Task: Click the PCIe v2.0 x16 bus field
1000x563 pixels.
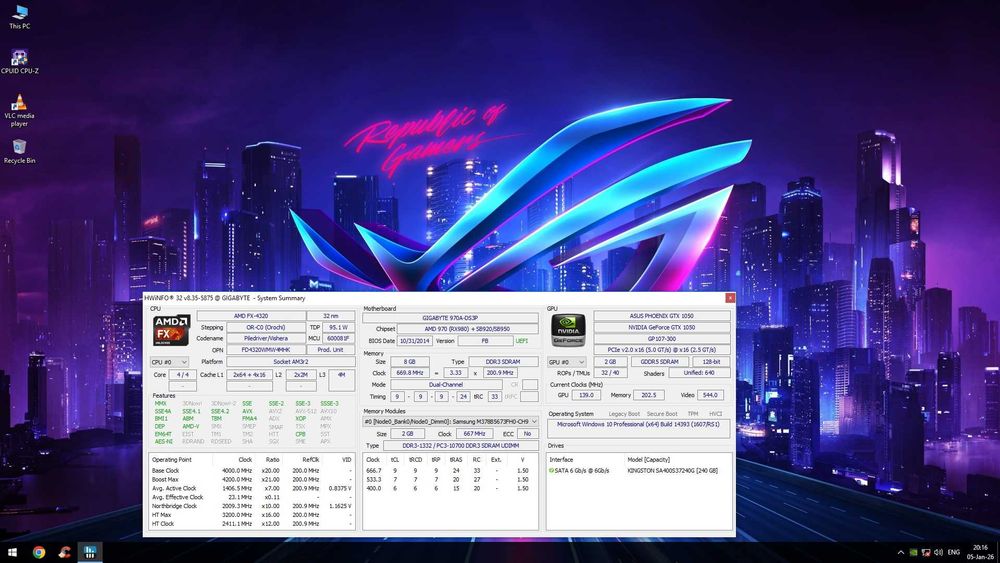Action: [x=662, y=350]
